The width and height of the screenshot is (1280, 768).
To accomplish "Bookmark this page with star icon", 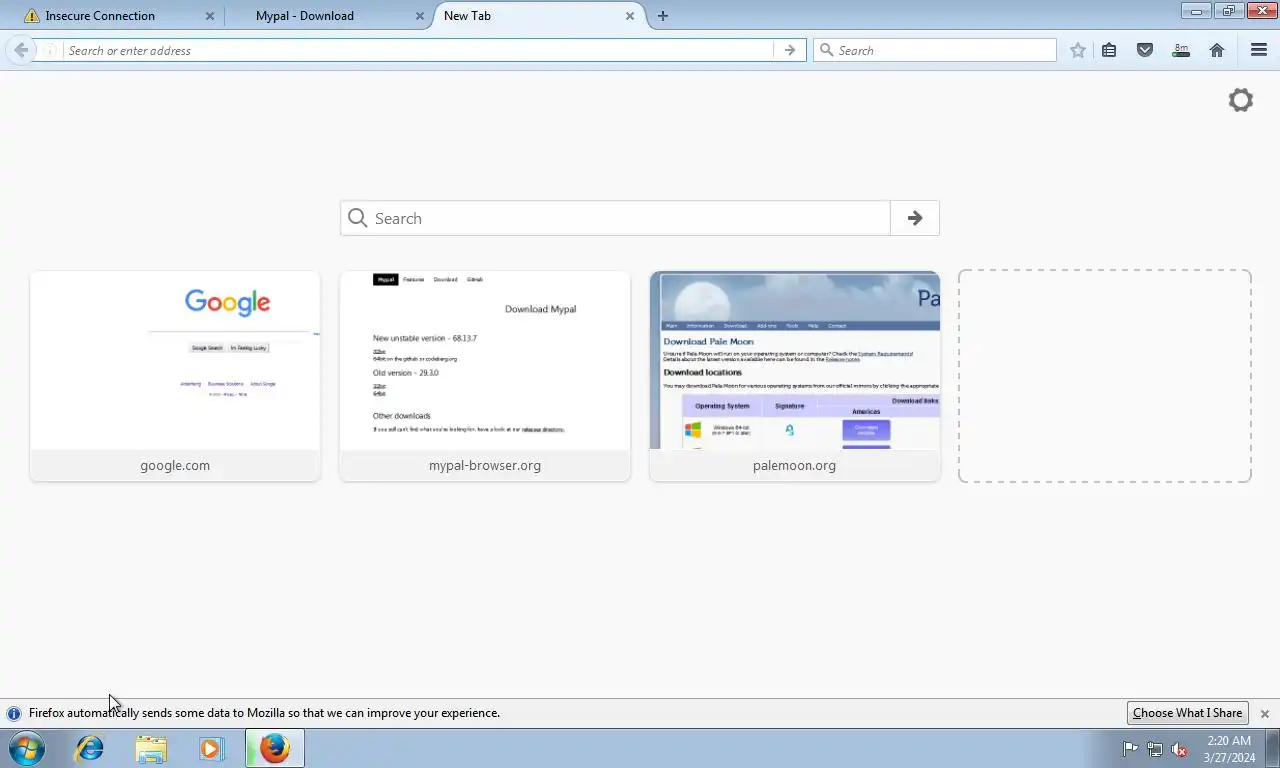I will [x=1078, y=50].
